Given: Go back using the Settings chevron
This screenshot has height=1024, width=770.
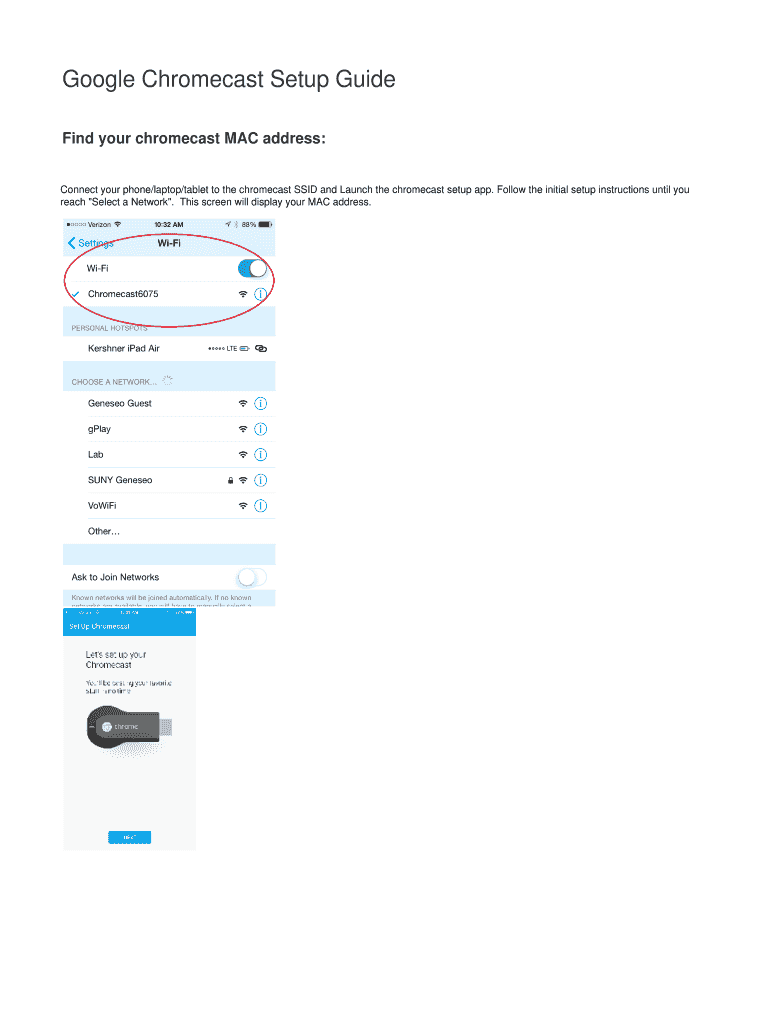Looking at the screenshot, I should click(72, 243).
